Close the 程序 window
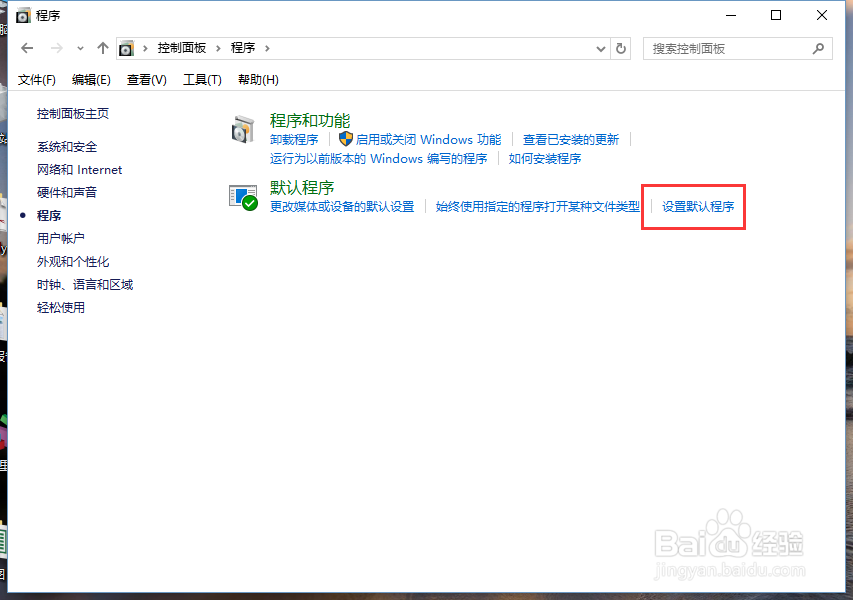The height and width of the screenshot is (600, 853). (x=821, y=16)
